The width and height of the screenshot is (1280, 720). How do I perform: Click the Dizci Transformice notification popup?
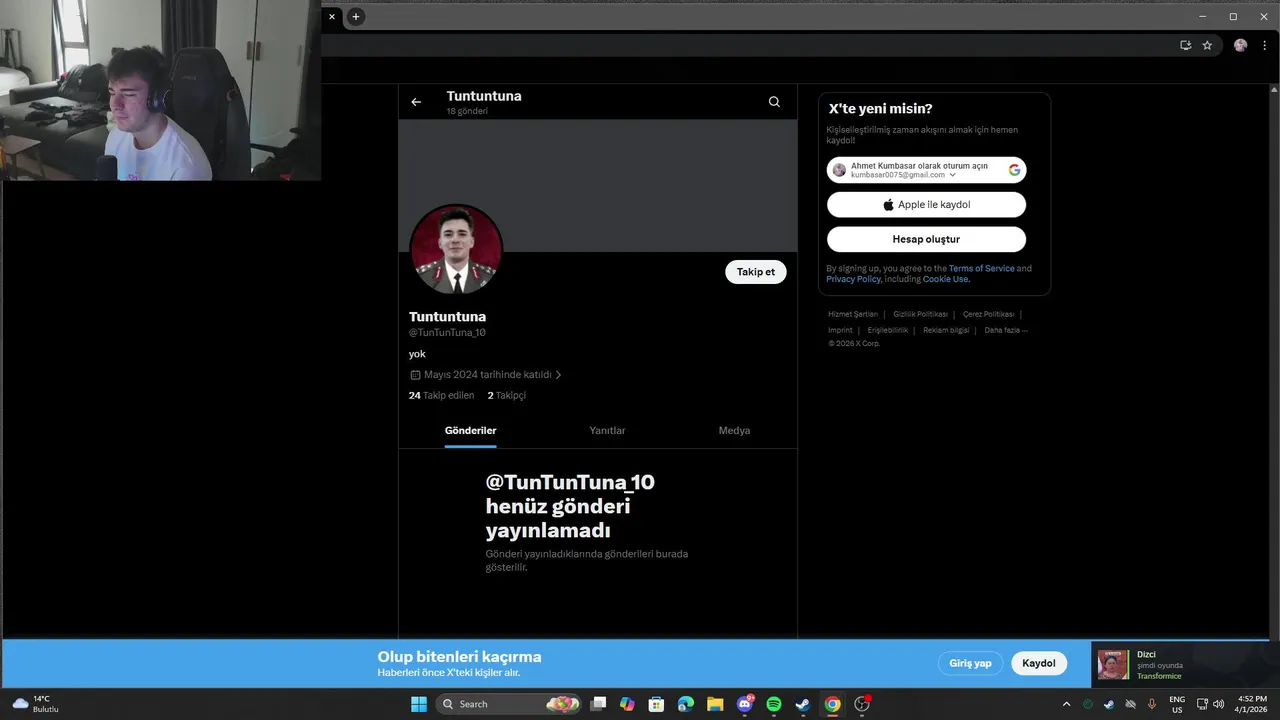1185,665
